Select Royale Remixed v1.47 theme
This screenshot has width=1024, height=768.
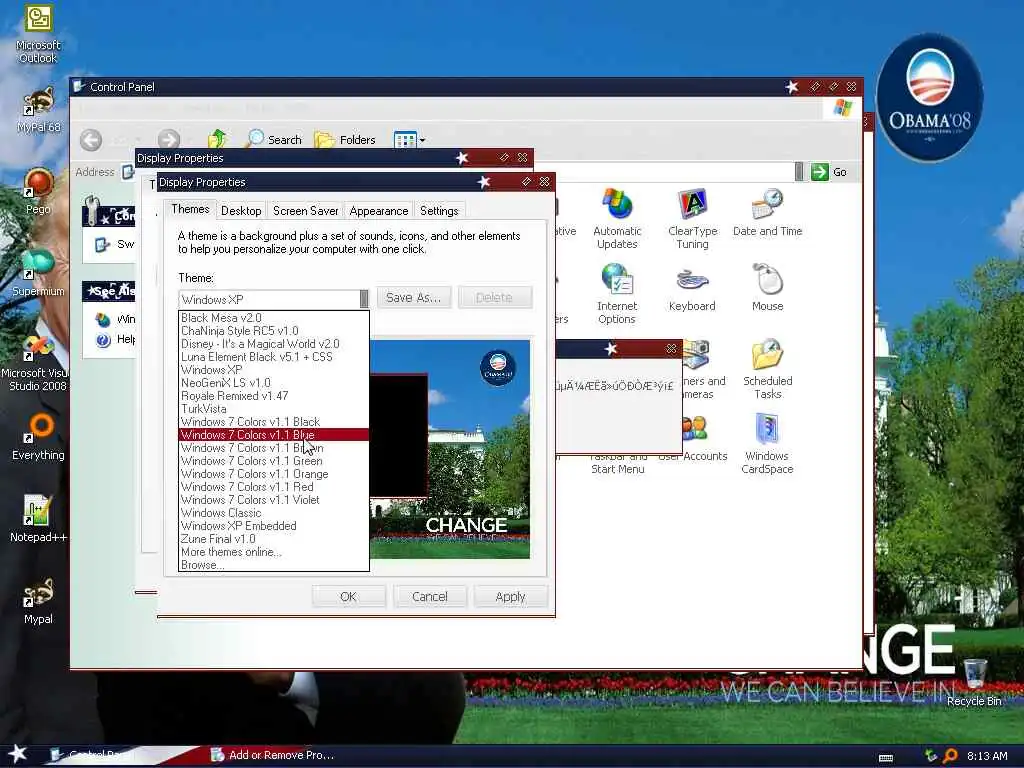pyautogui.click(x=274, y=396)
